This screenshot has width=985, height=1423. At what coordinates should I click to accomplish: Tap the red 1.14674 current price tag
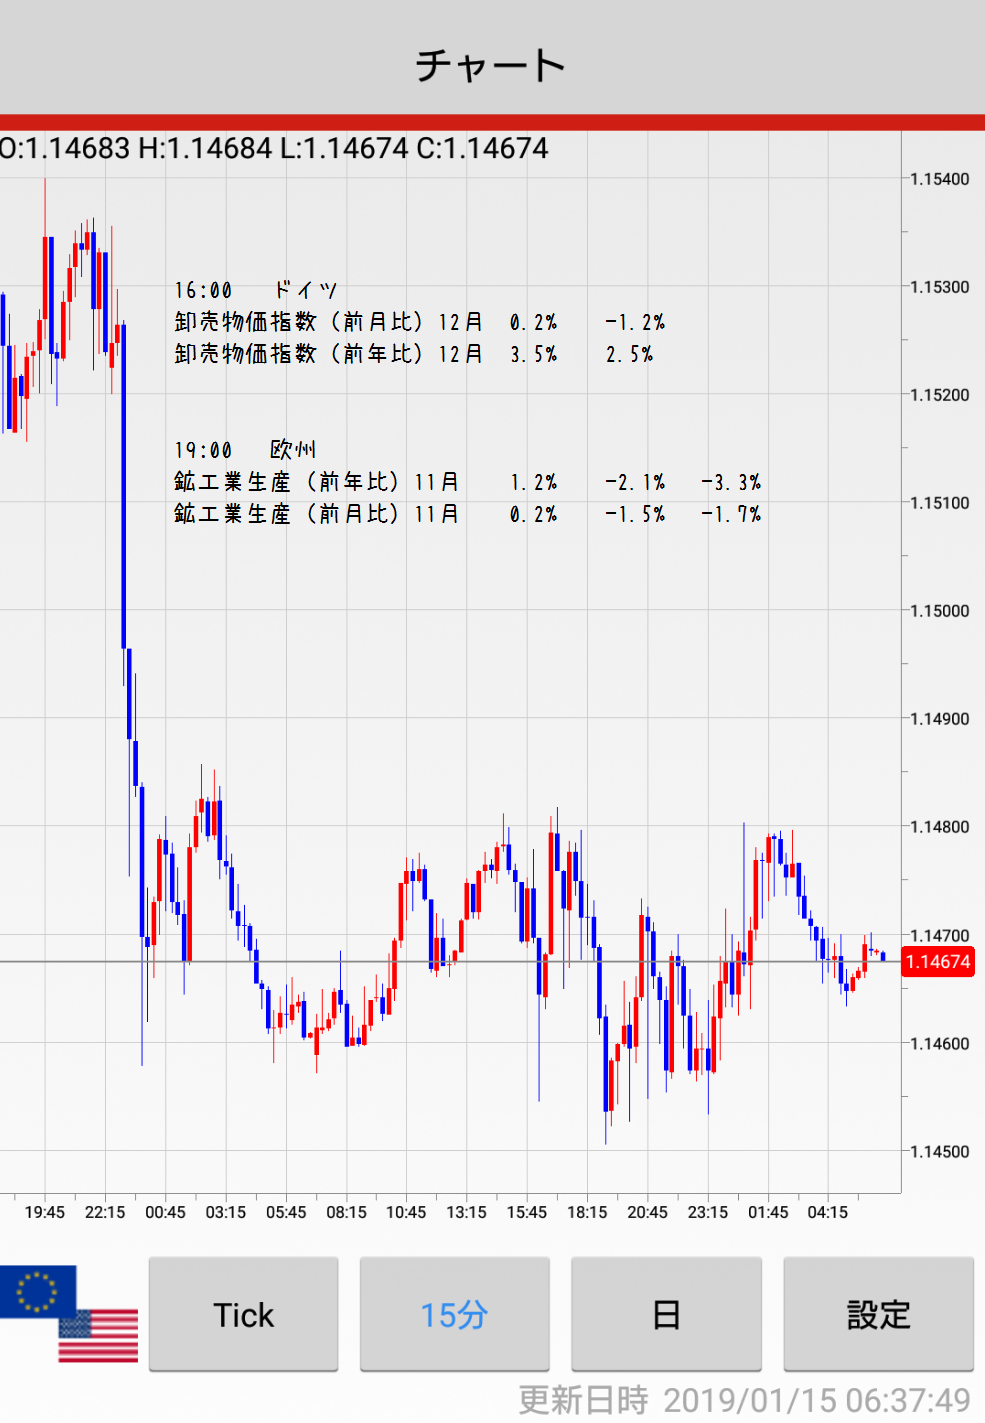(x=938, y=962)
